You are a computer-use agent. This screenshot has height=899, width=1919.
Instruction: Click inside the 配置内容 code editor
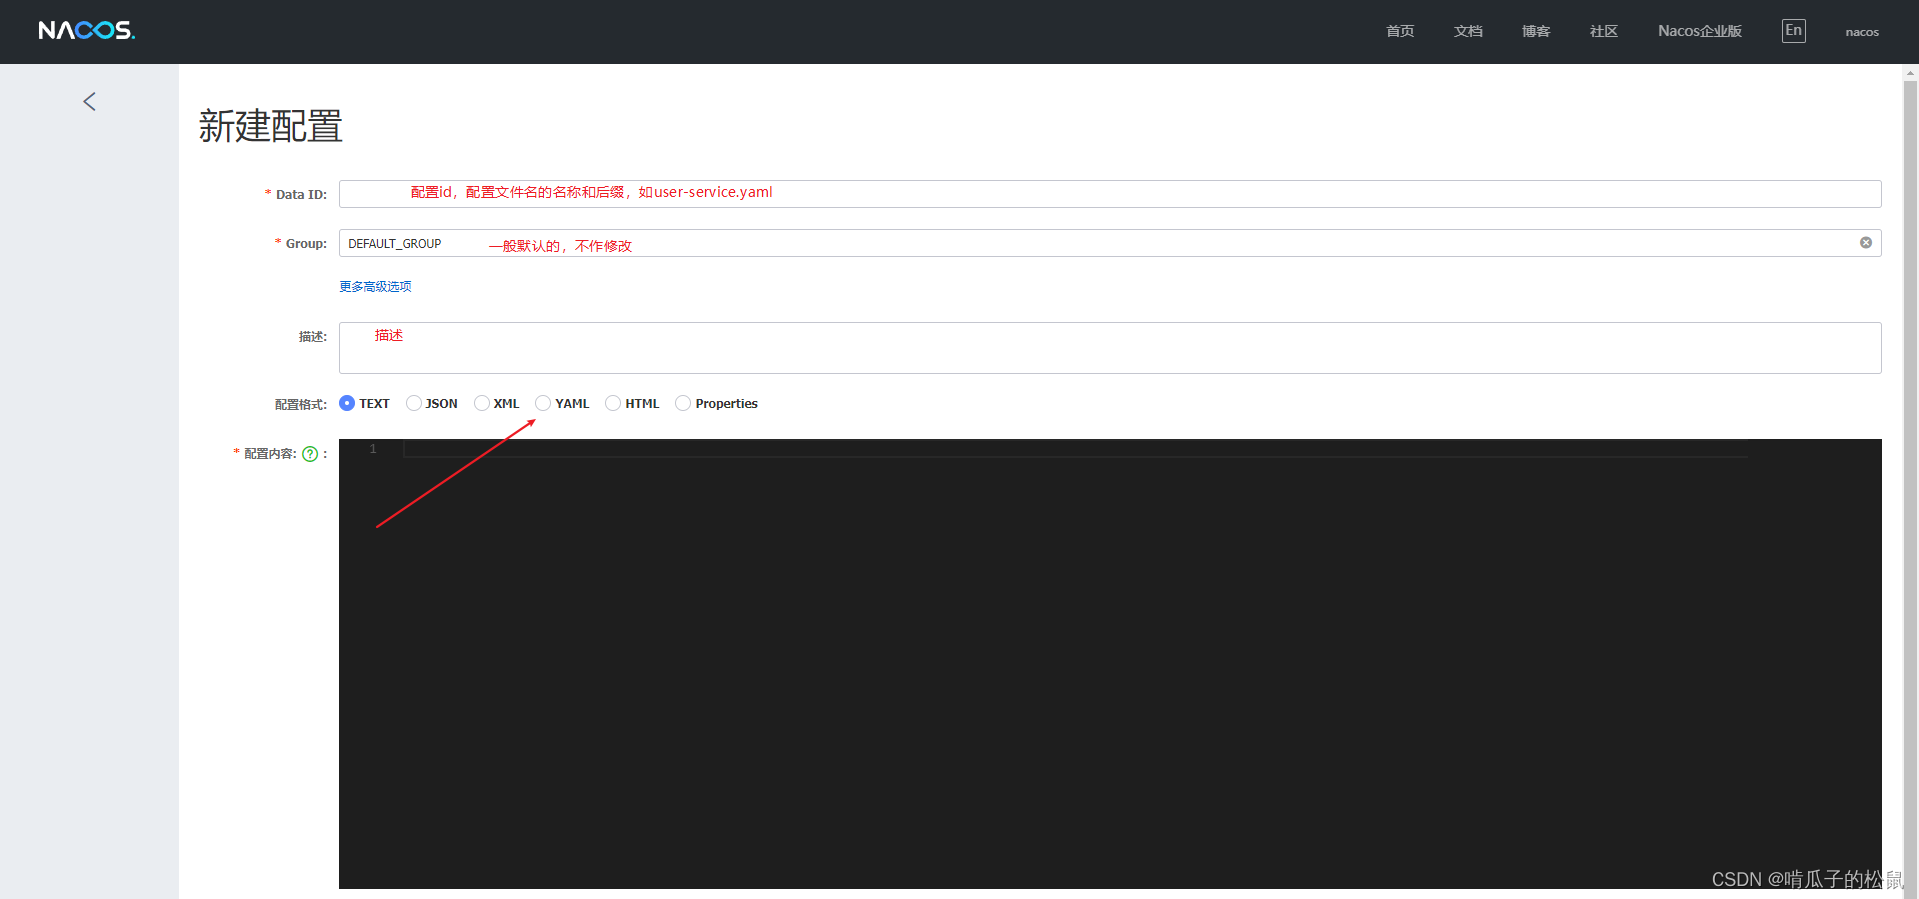click(x=1110, y=664)
